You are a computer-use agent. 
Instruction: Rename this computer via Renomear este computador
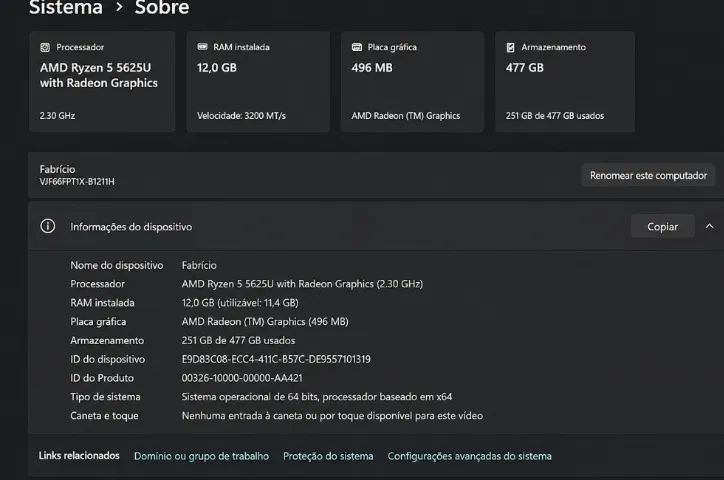point(648,175)
